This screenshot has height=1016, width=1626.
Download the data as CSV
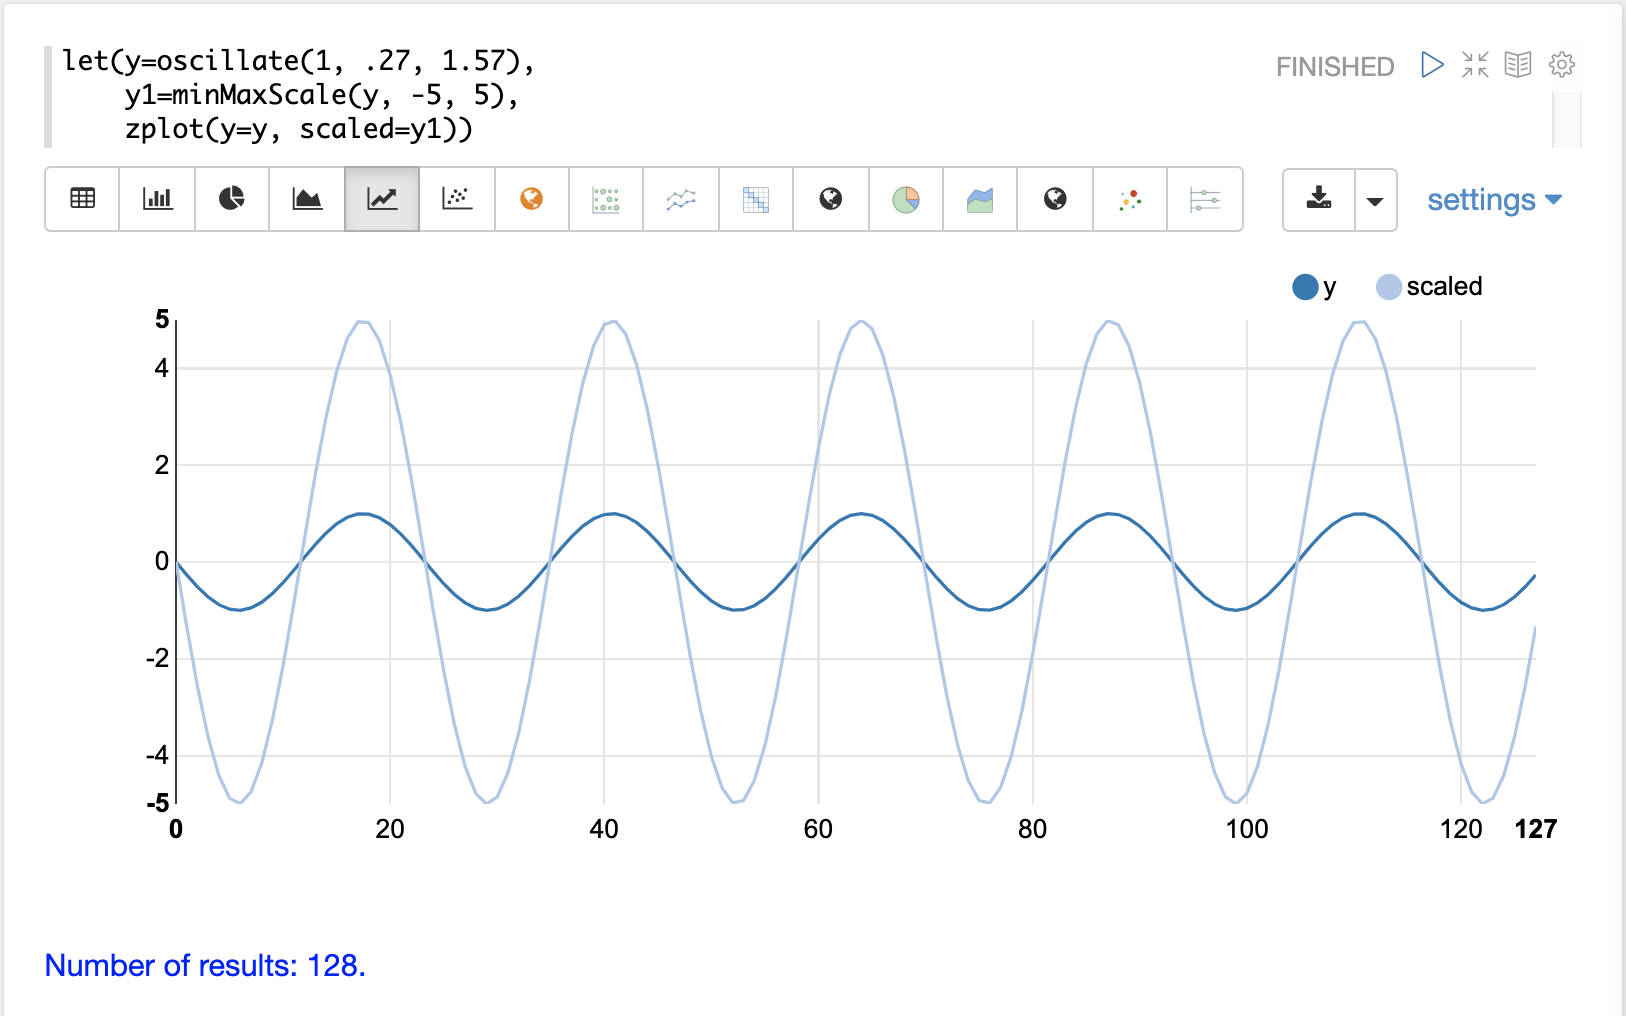click(1319, 199)
